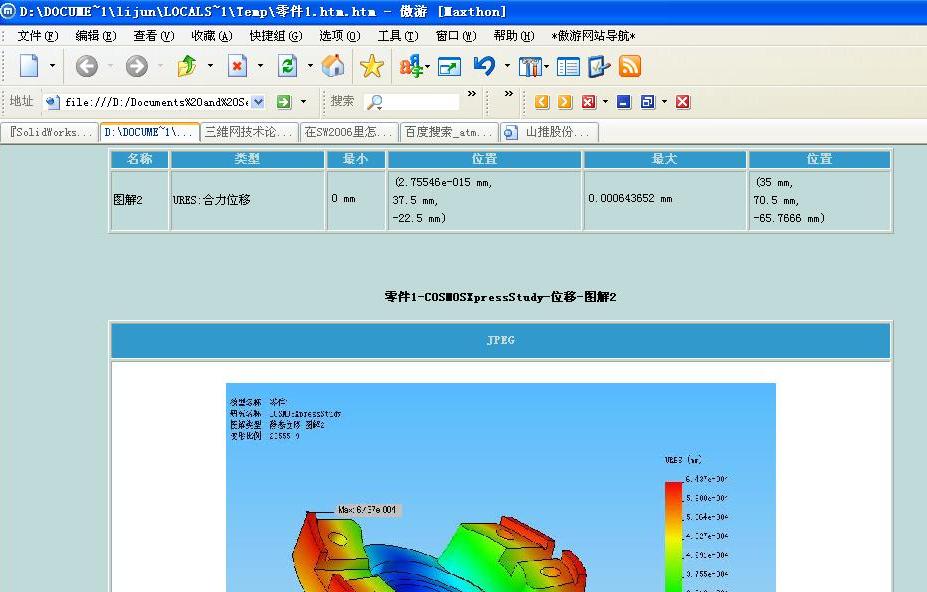Expand the Stop button dropdown arrow
This screenshot has width=927, height=592.
tap(260, 66)
